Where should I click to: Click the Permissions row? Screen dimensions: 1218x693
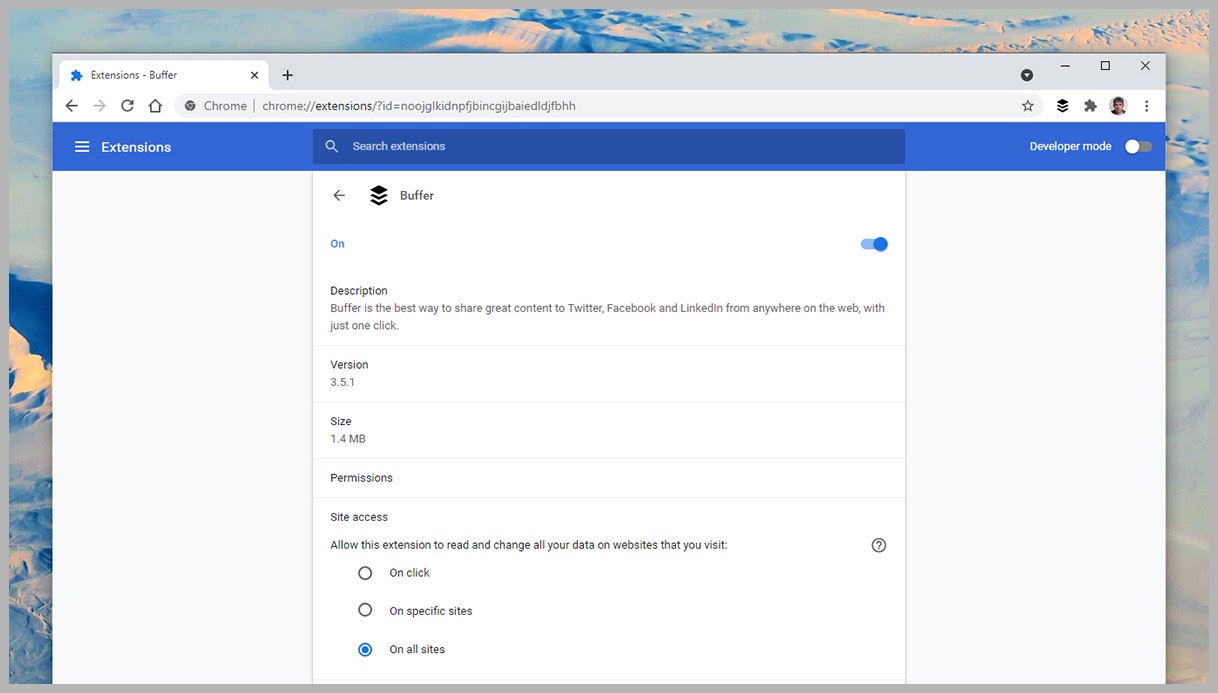[x=609, y=478]
